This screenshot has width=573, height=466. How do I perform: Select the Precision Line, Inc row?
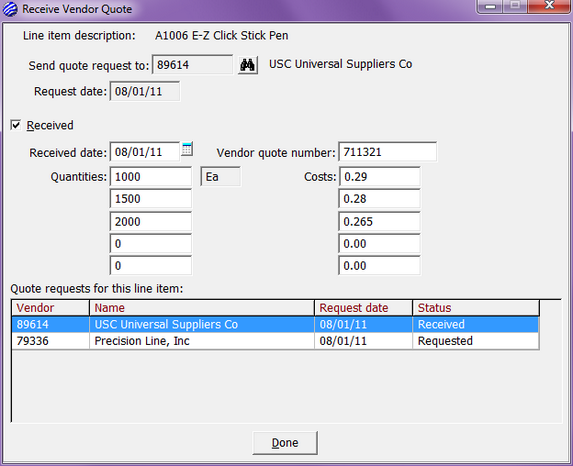pyautogui.click(x=275, y=341)
